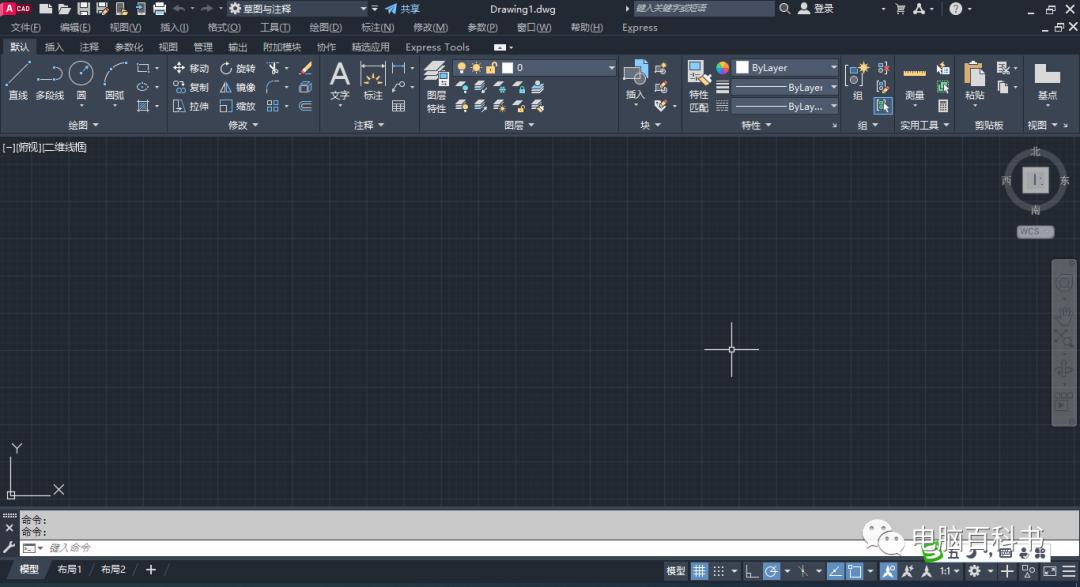Viewport: 1080px width, 587px height.
Task: Click the Move (移动) tool
Action: click(x=190, y=68)
